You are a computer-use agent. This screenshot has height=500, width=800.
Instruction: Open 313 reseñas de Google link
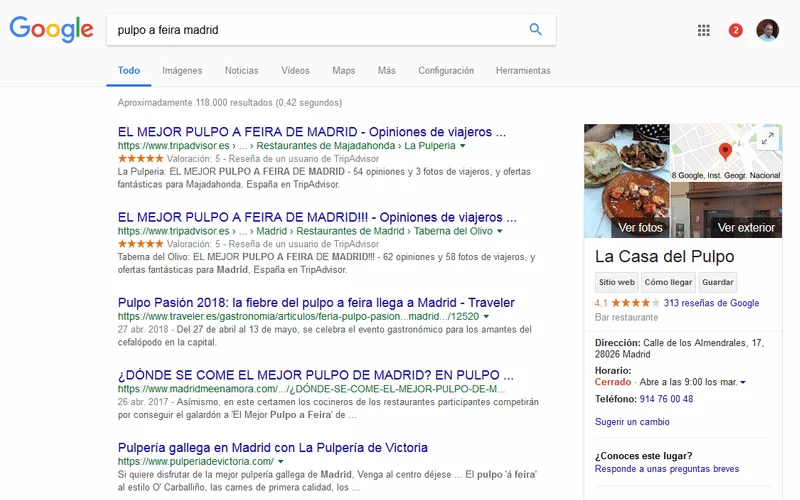(711, 303)
